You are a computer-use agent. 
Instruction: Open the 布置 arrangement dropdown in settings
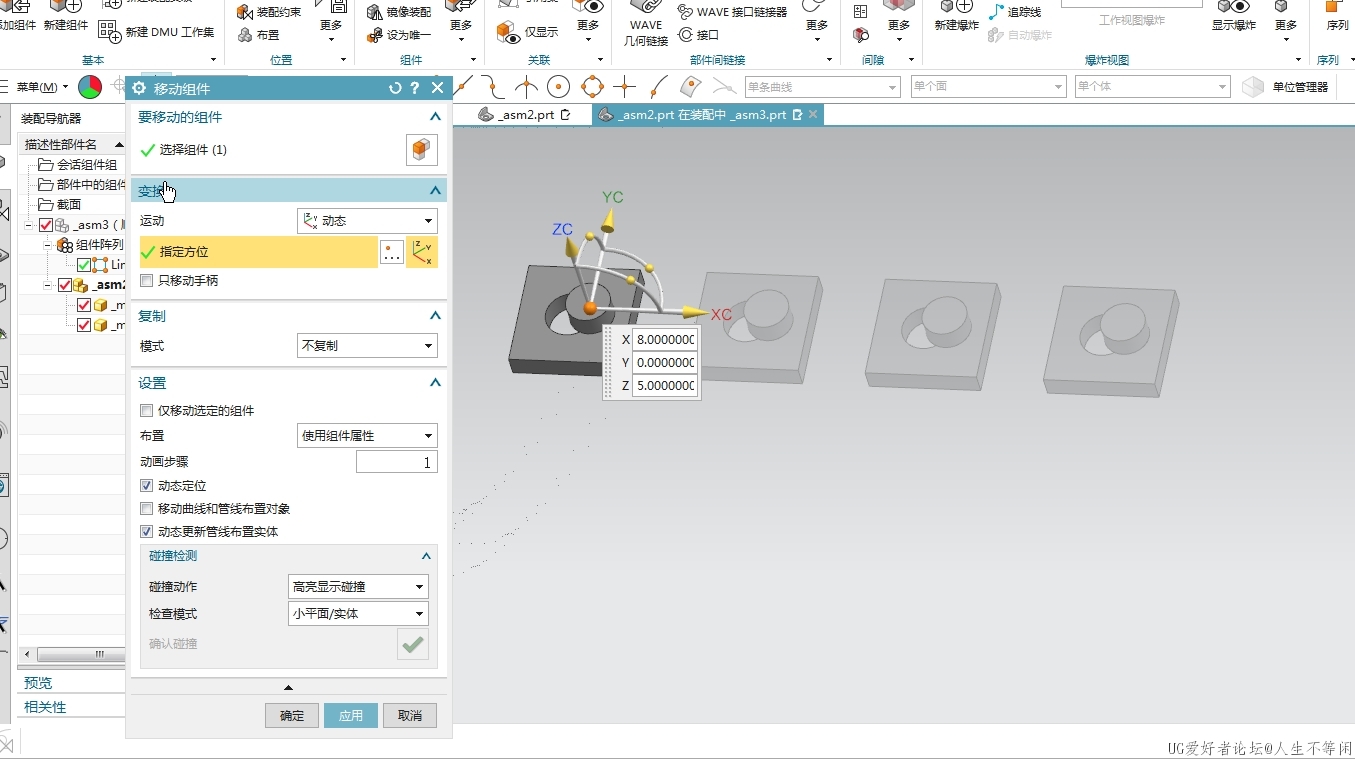tap(367, 436)
